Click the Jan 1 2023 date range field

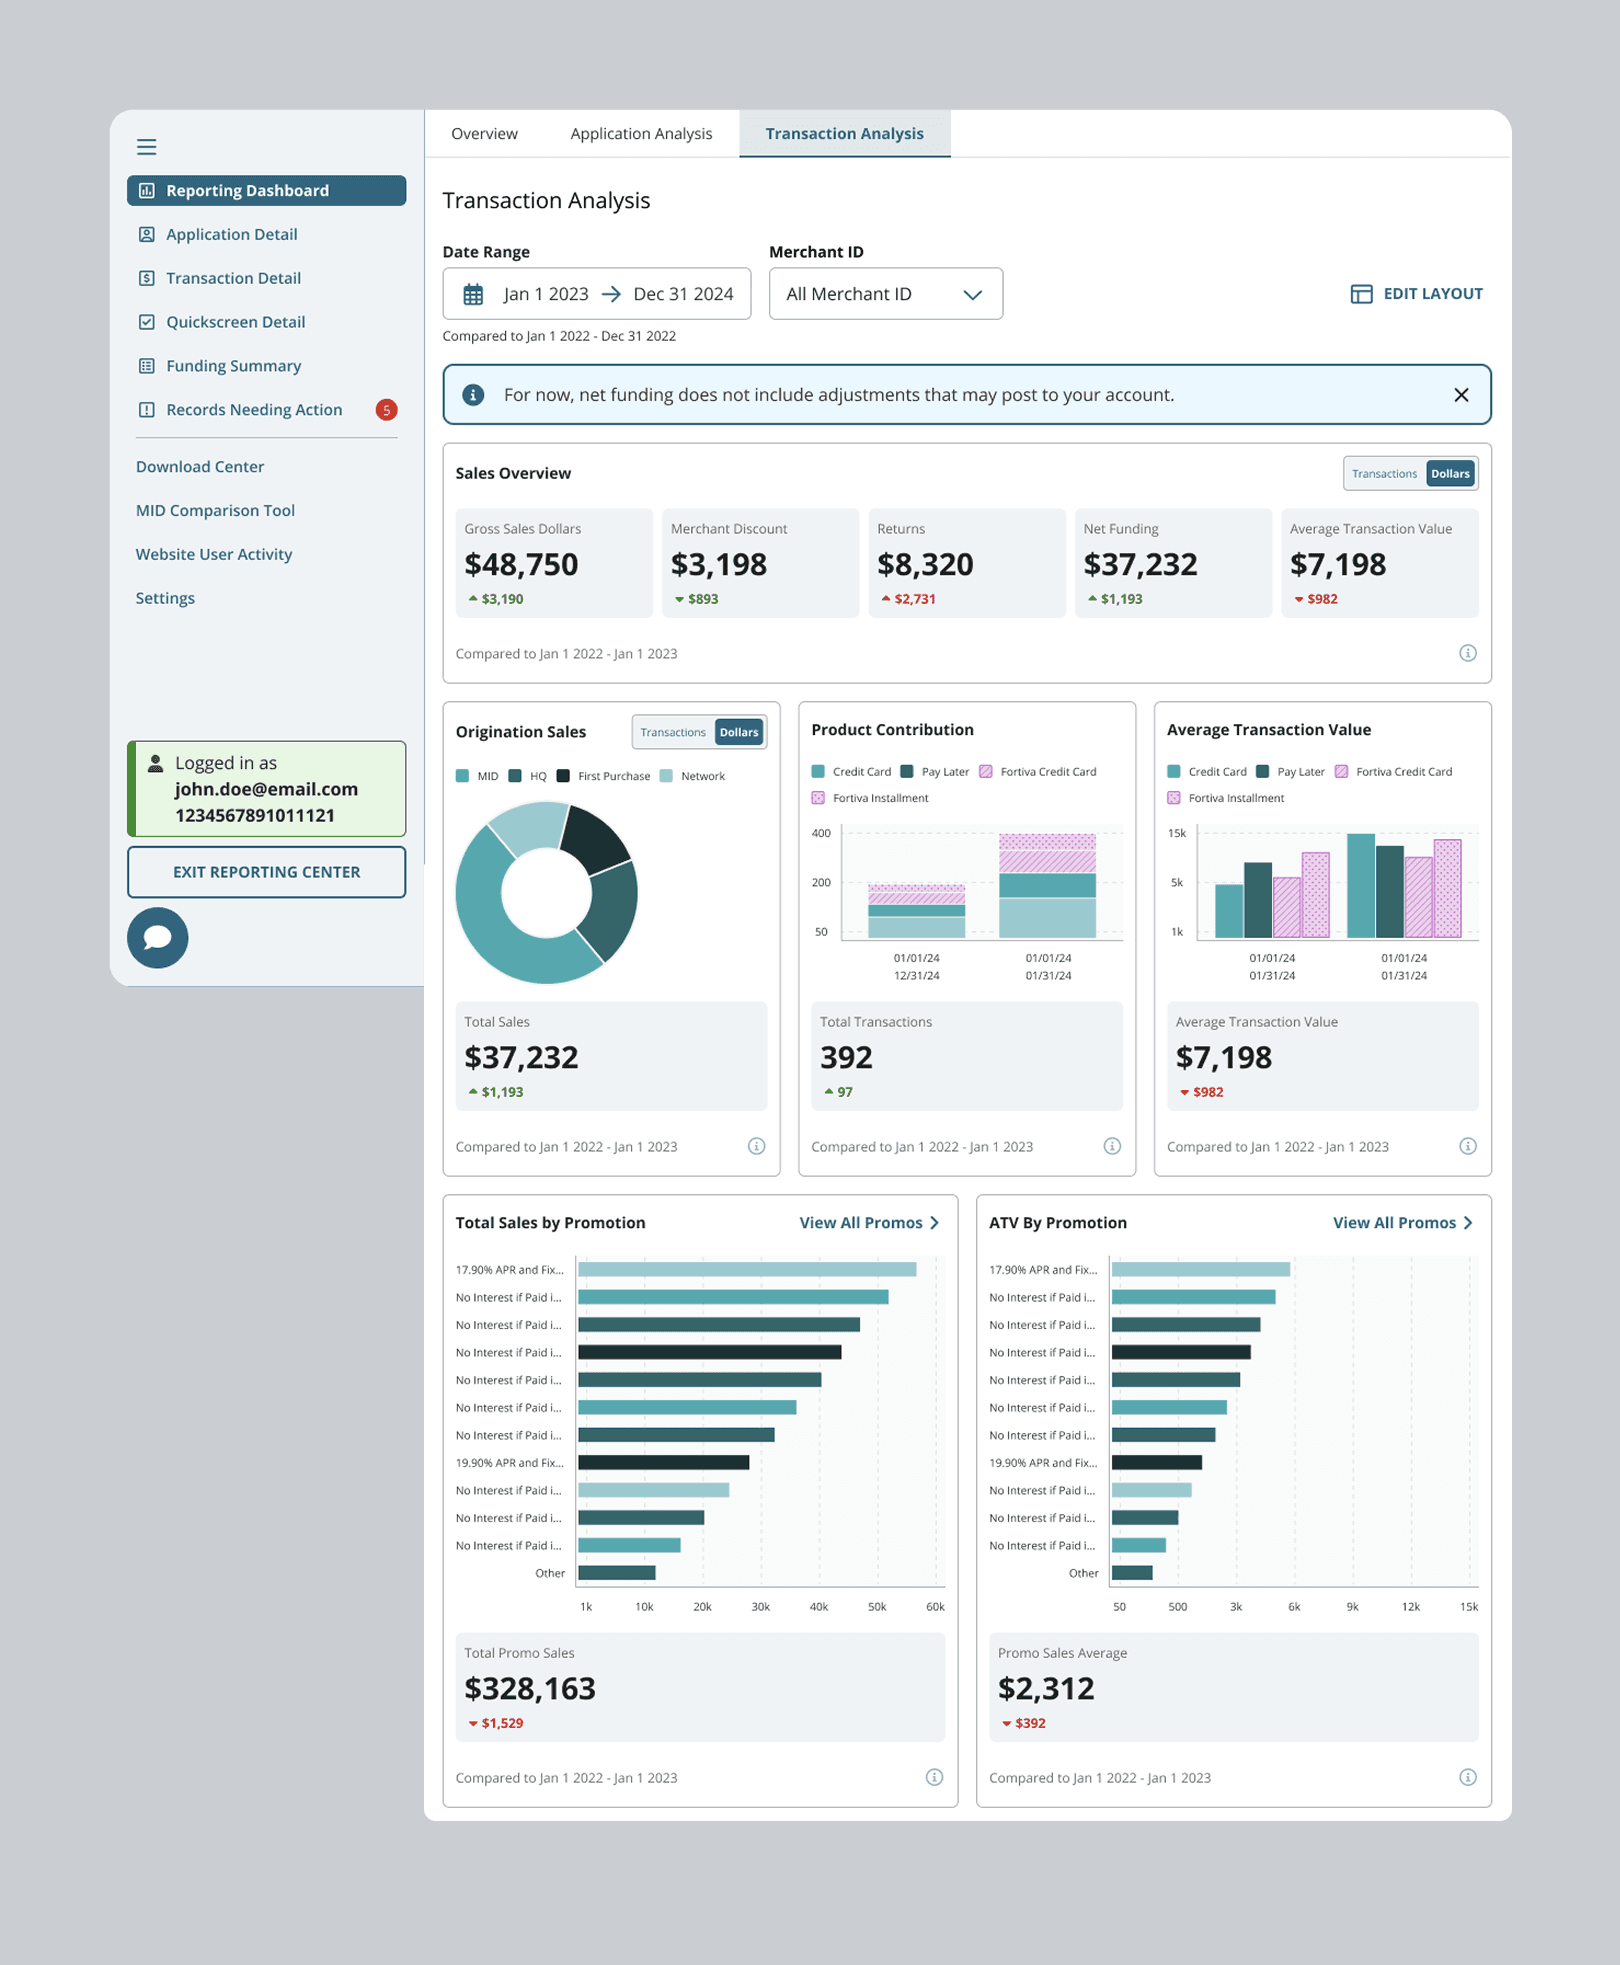tap(545, 293)
